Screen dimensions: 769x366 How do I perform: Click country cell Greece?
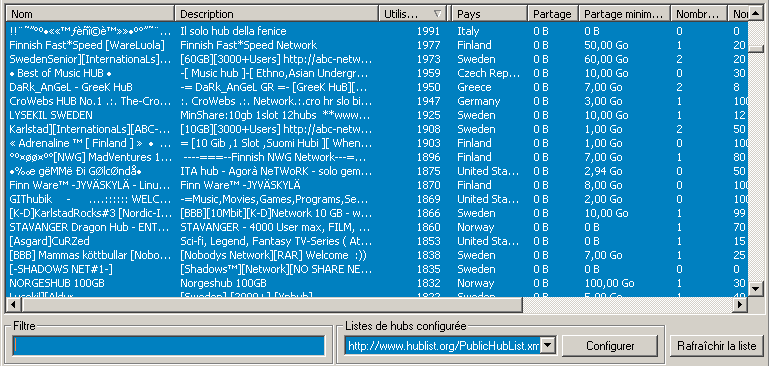pos(474,87)
